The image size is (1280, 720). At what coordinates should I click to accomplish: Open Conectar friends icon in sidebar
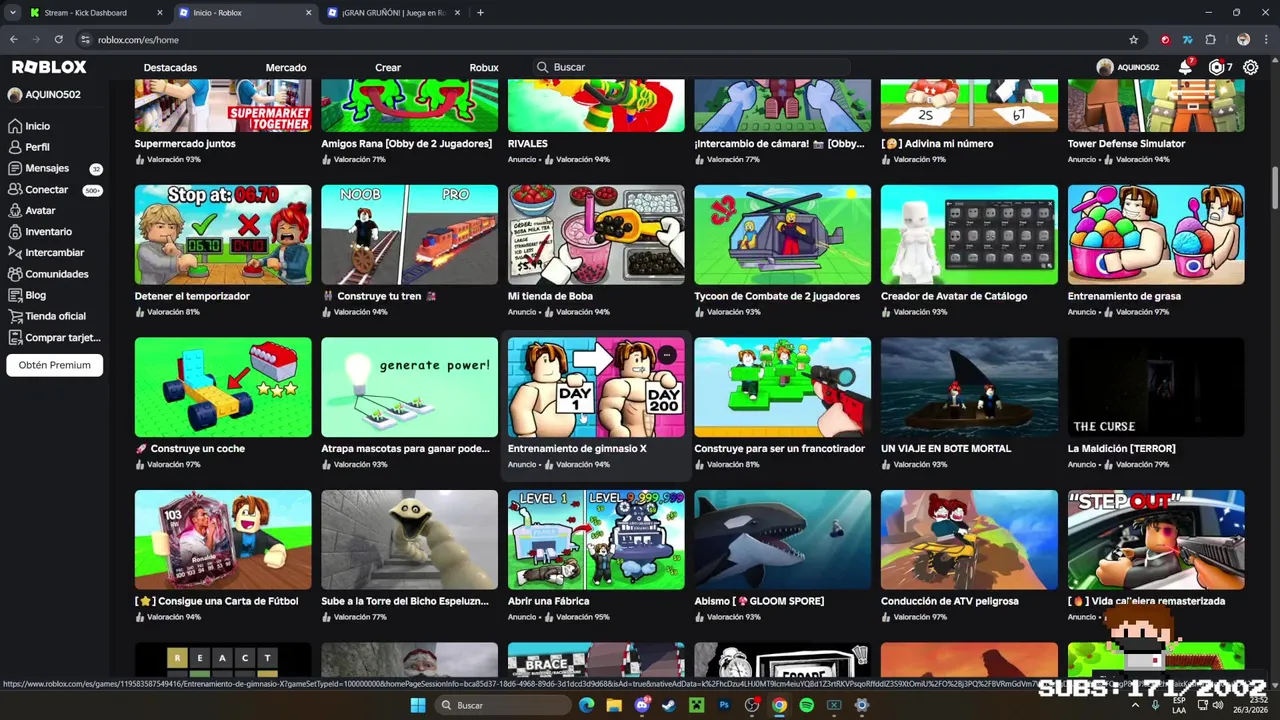point(15,189)
